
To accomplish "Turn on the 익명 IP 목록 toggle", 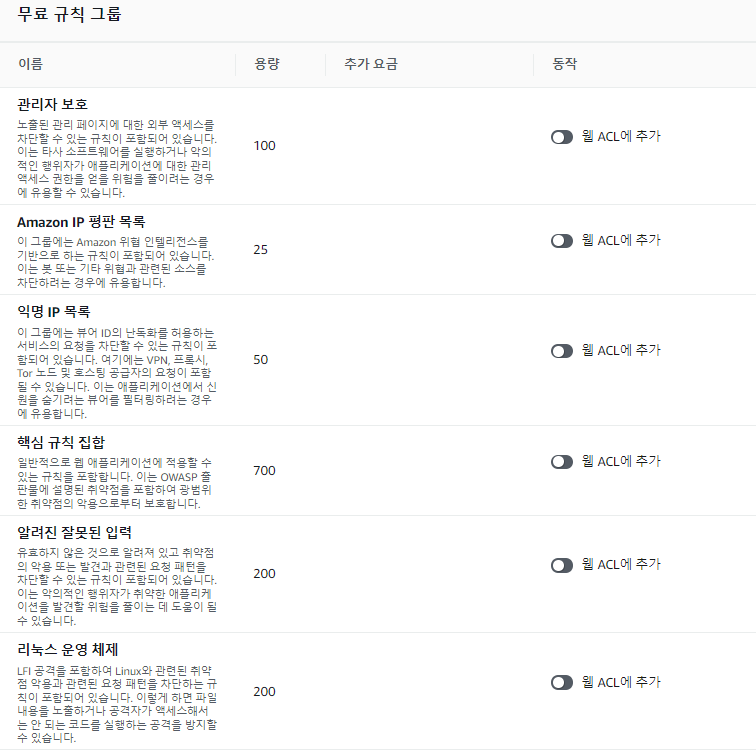I will [x=562, y=351].
